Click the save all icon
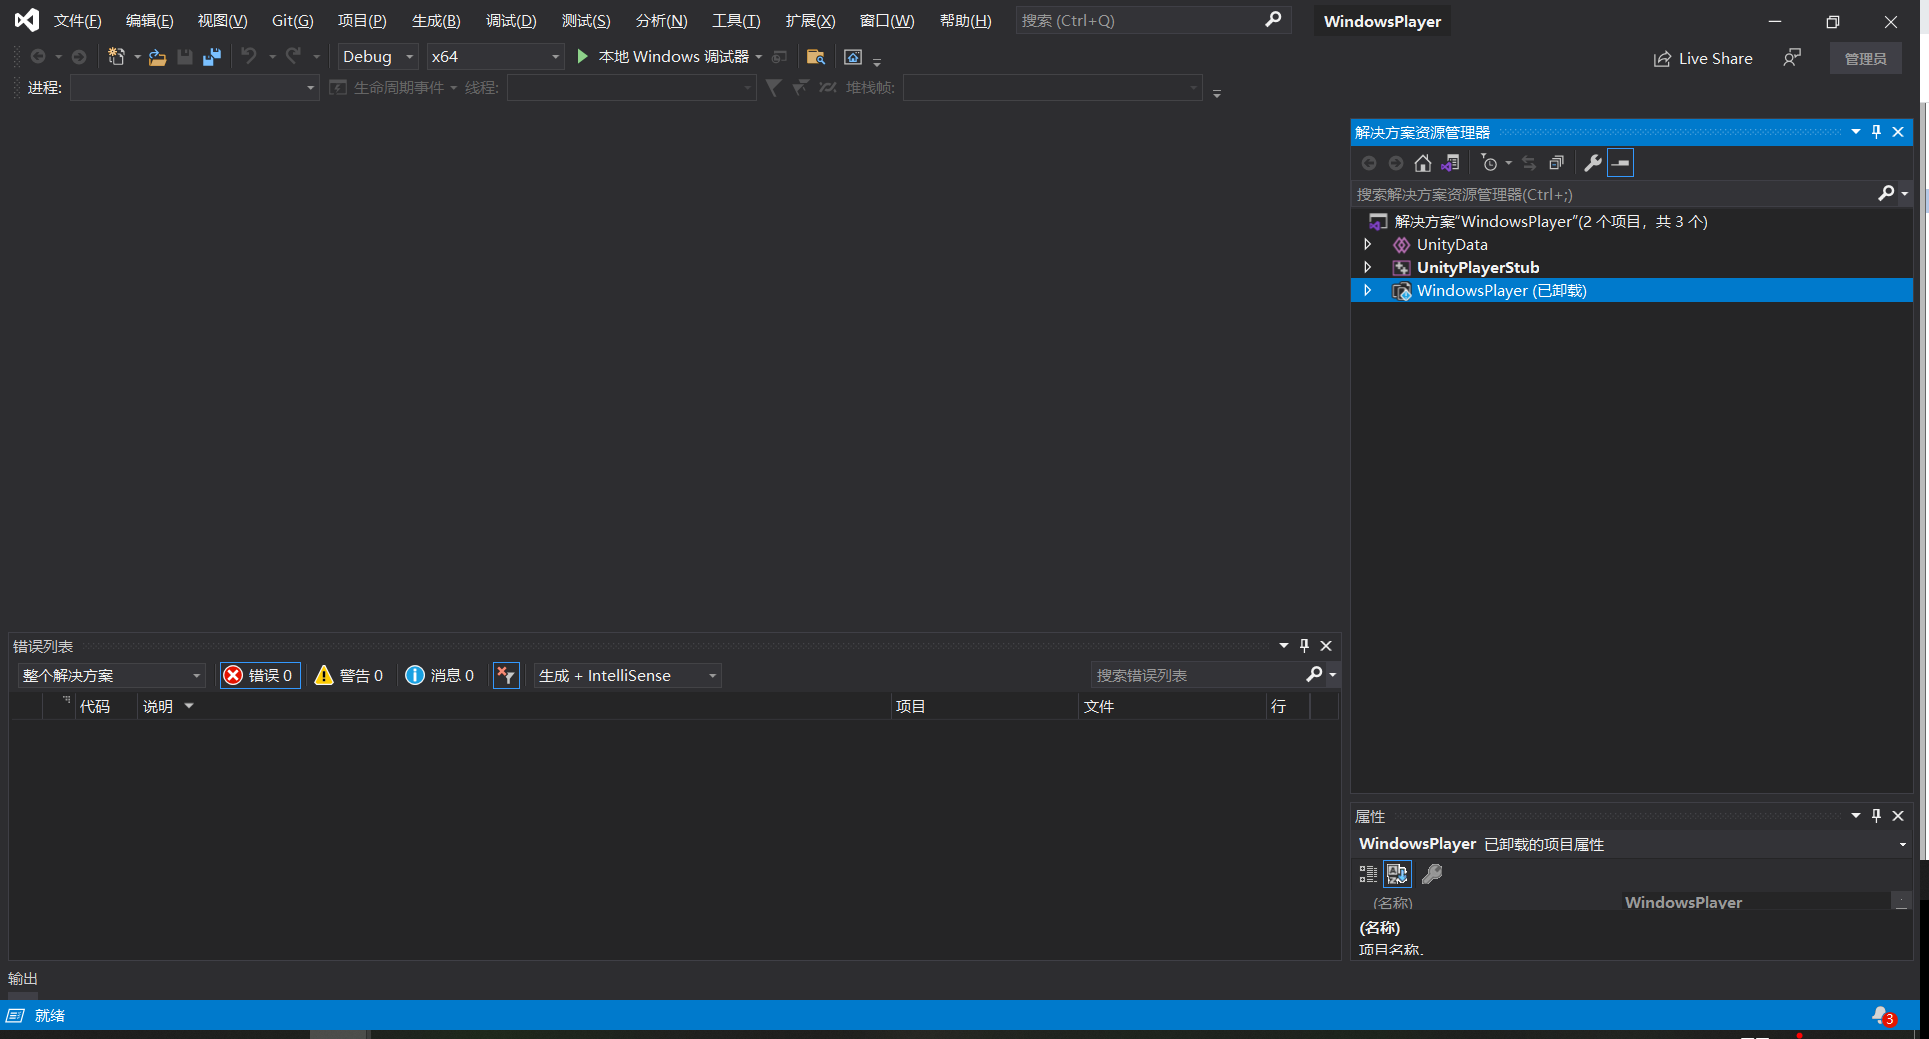Screen dimensions: 1929x1039 point(211,57)
